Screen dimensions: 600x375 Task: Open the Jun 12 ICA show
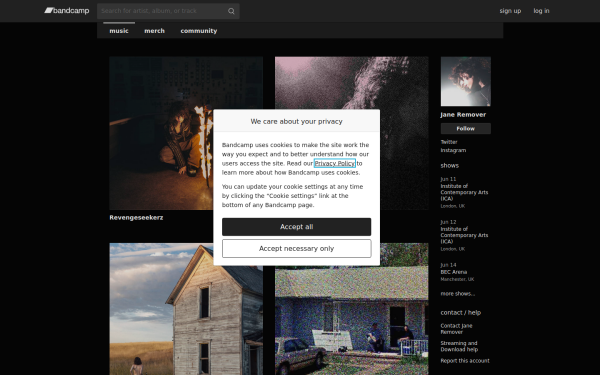[464, 235]
